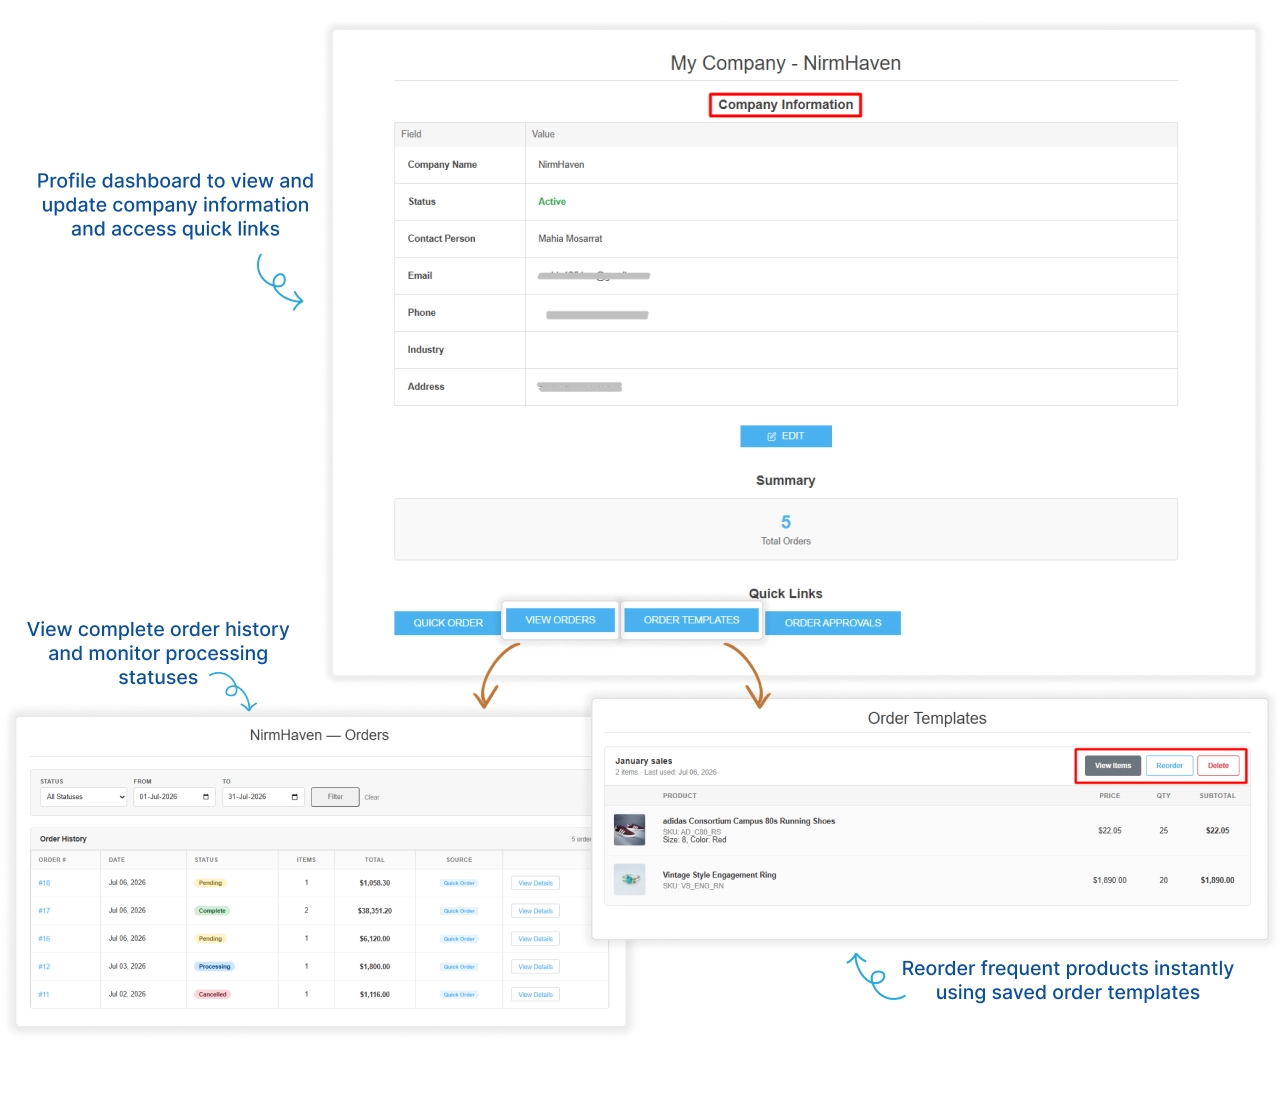Click the Processing status badge on order #12
Image resolution: width=1284 pixels, height=1113 pixels.
click(214, 967)
